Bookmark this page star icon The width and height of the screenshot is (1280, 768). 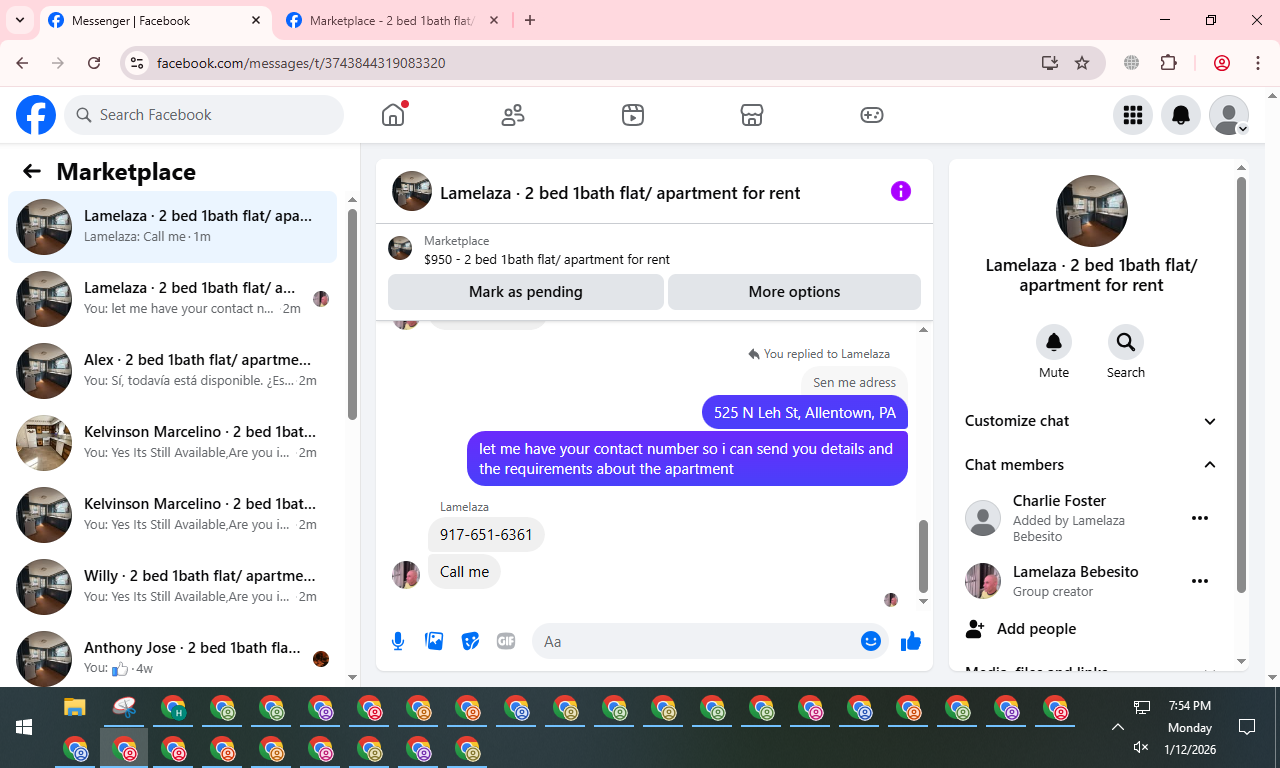coord(1082,63)
